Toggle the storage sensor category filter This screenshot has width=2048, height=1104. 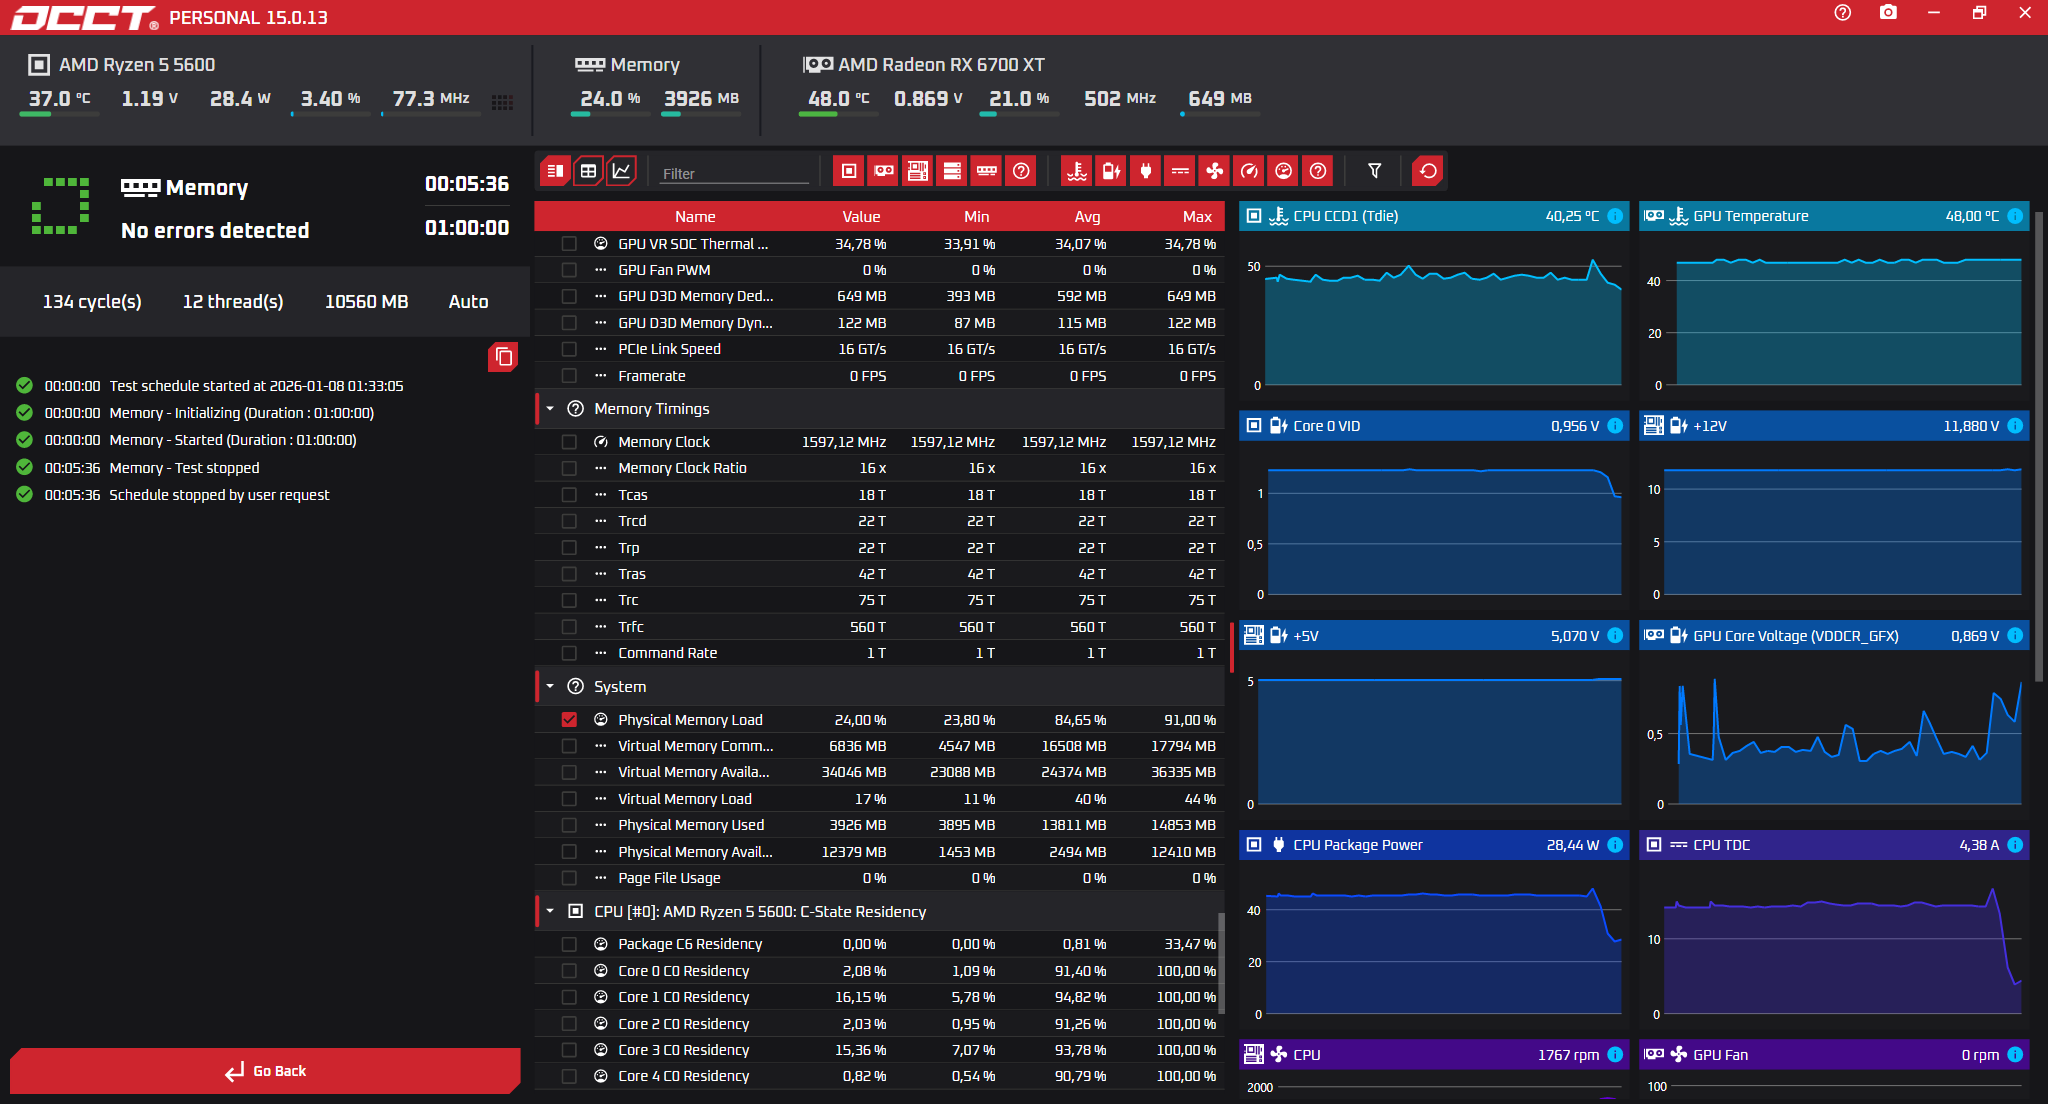[953, 171]
